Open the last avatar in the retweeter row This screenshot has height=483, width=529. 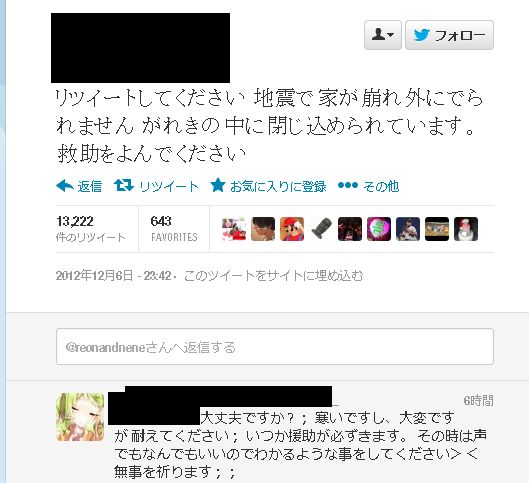pyautogui.click(x=466, y=229)
